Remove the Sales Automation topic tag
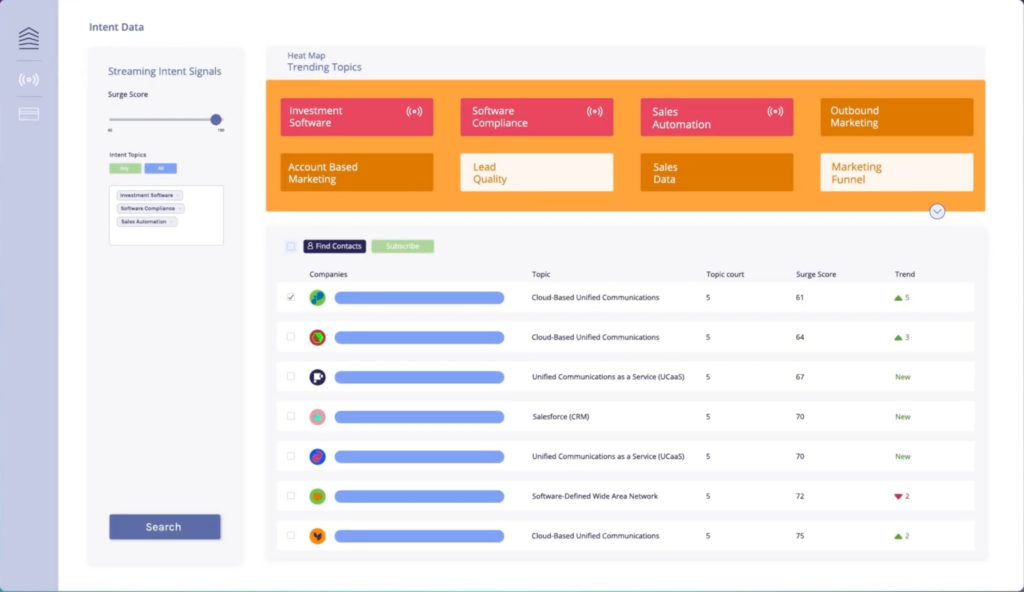This screenshot has height=592, width=1024. pyautogui.click(x=173, y=221)
